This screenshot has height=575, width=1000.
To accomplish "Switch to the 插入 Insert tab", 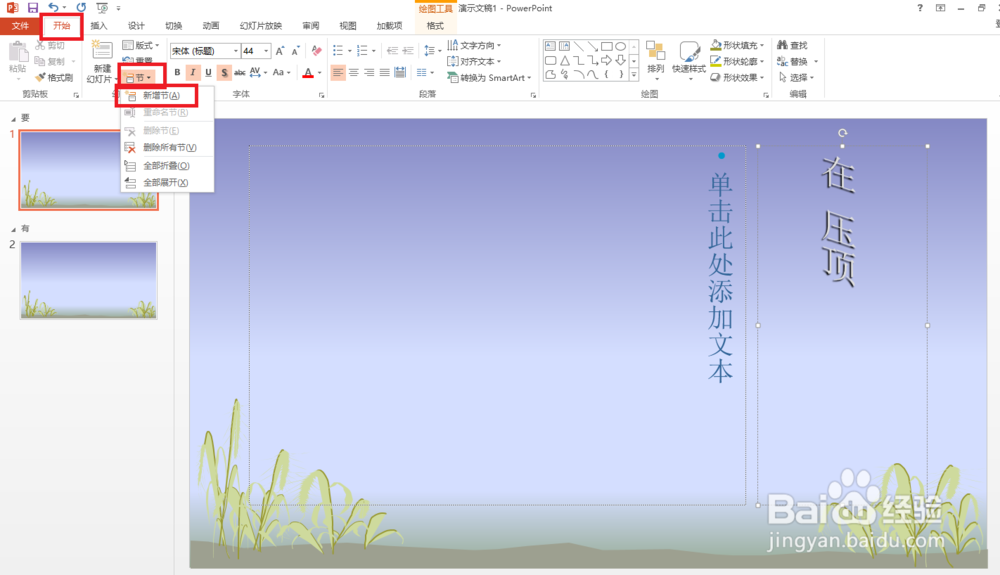I will tap(99, 25).
